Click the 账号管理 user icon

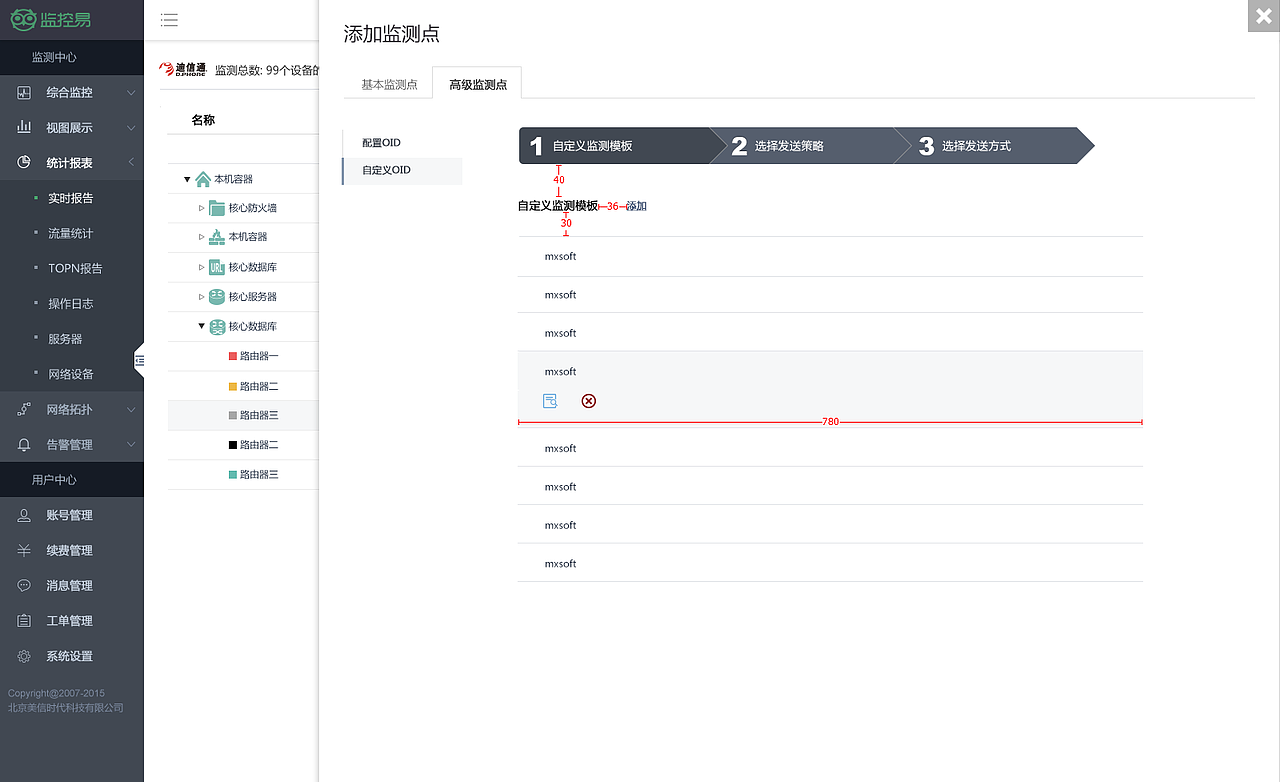click(x=24, y=515)
